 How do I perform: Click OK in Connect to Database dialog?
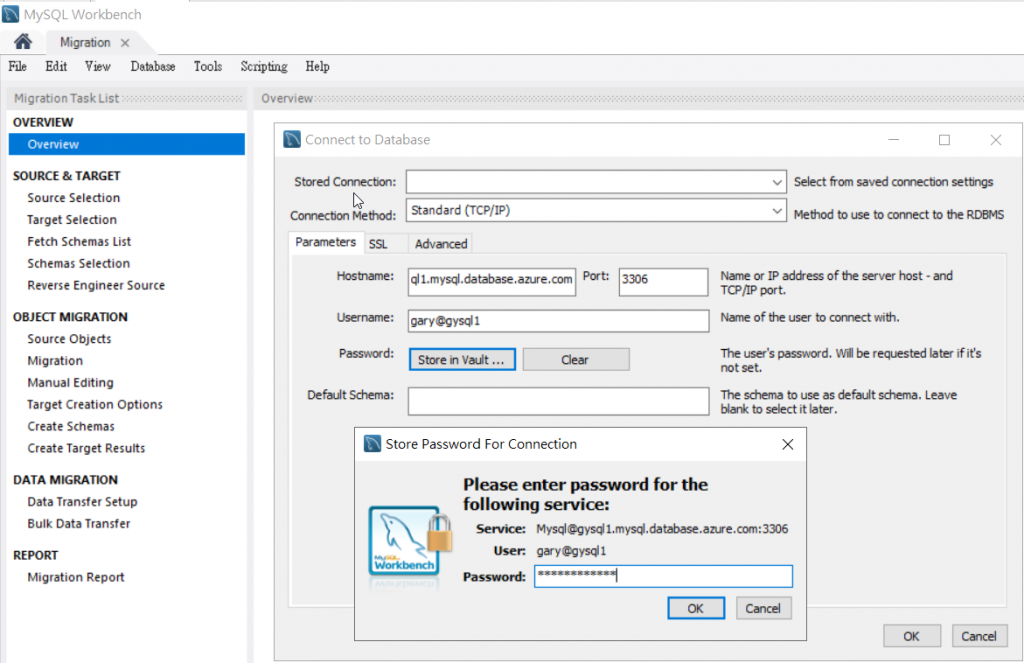[912, 636]
